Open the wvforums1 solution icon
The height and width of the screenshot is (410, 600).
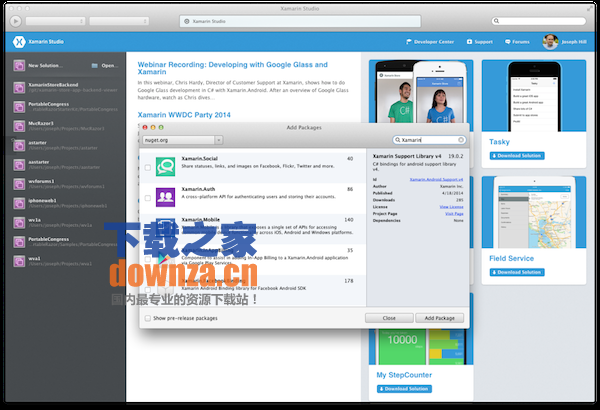(x=19, y=184)
